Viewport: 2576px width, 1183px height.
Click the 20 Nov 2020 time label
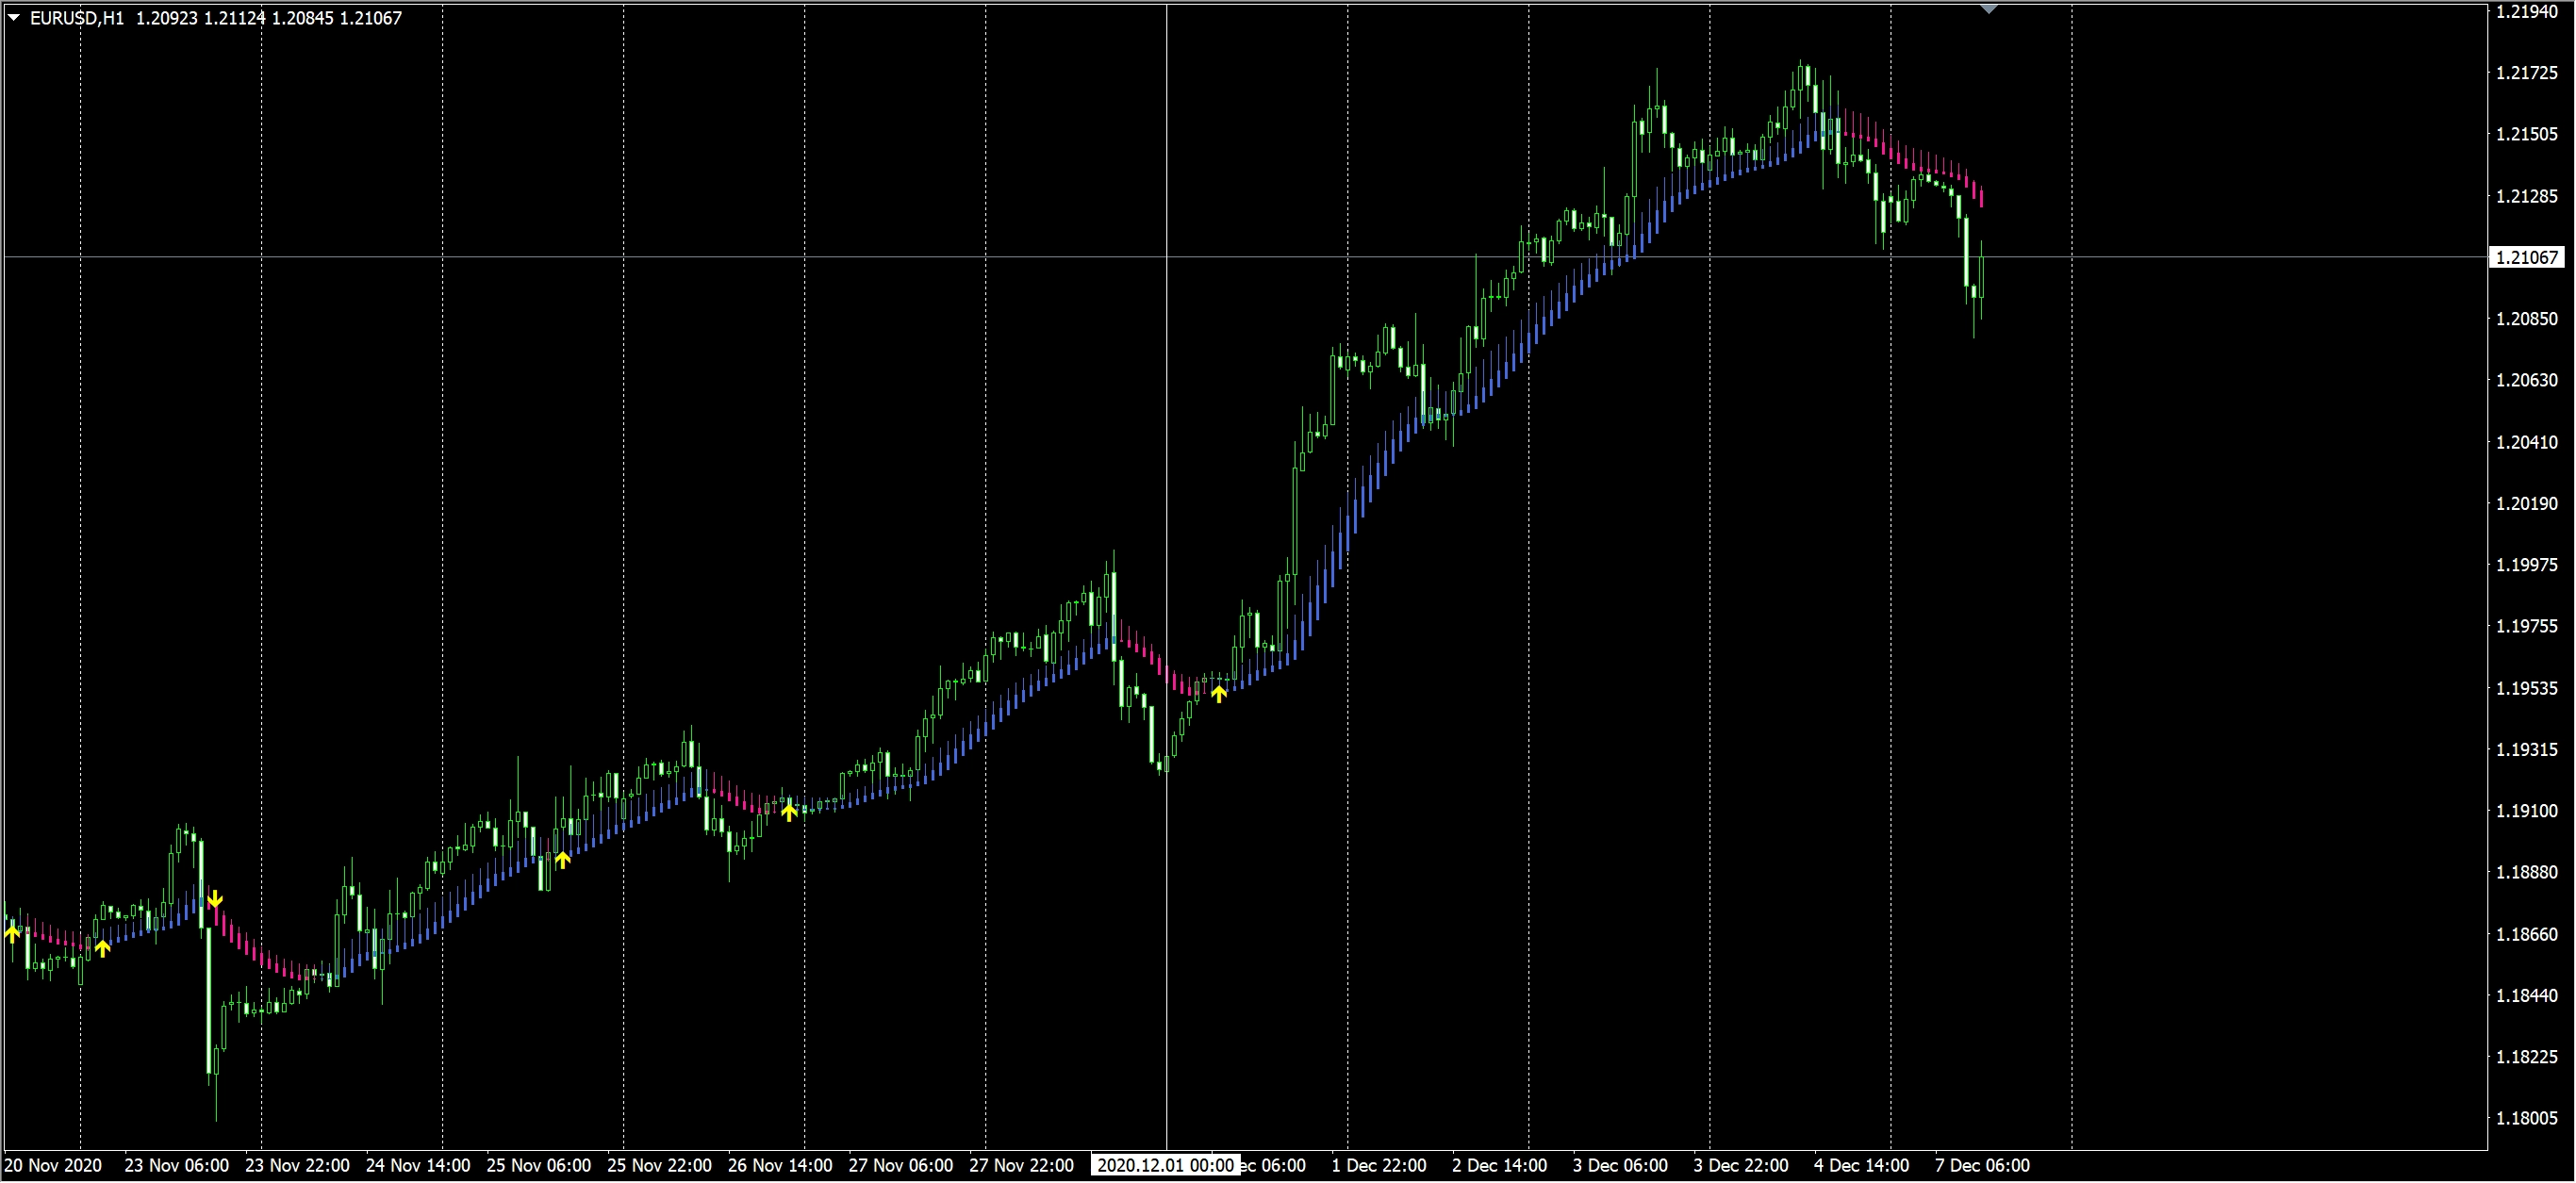(x=53, y=1165)
